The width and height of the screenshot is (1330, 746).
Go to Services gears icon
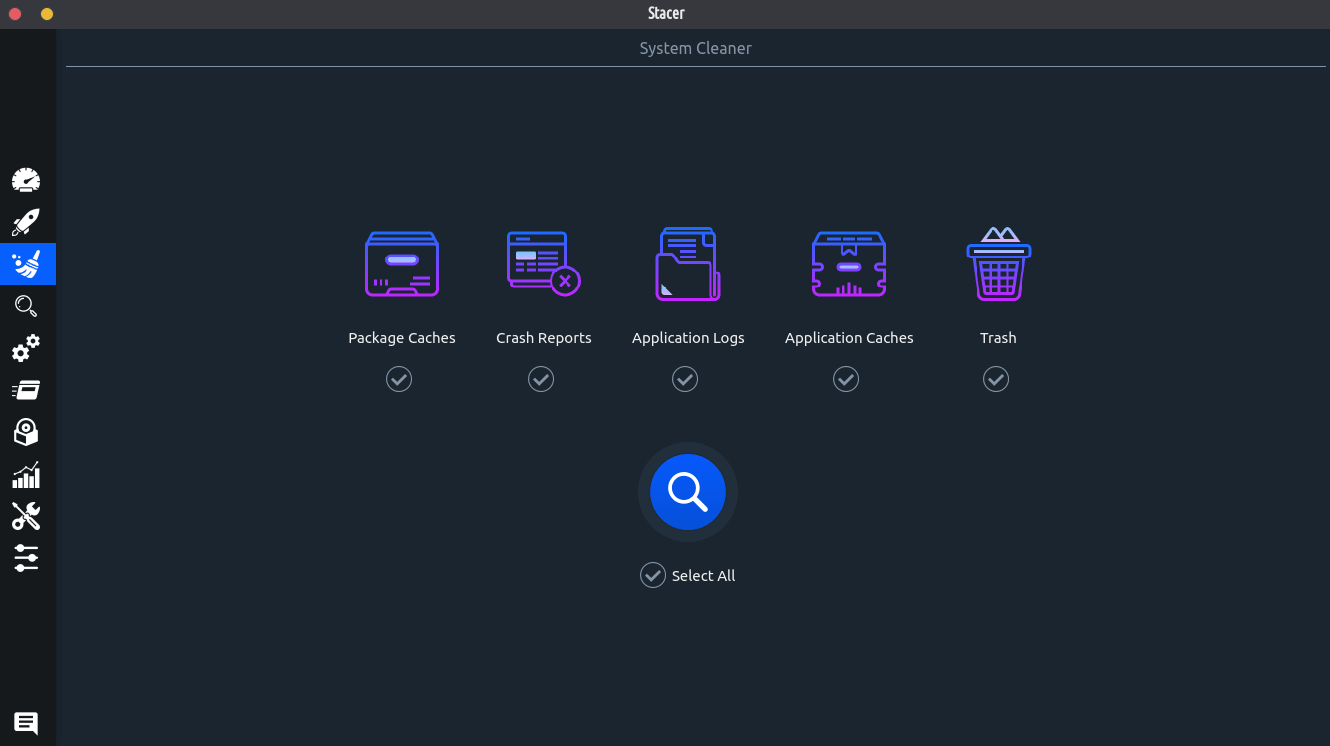(x=26, y=348)
